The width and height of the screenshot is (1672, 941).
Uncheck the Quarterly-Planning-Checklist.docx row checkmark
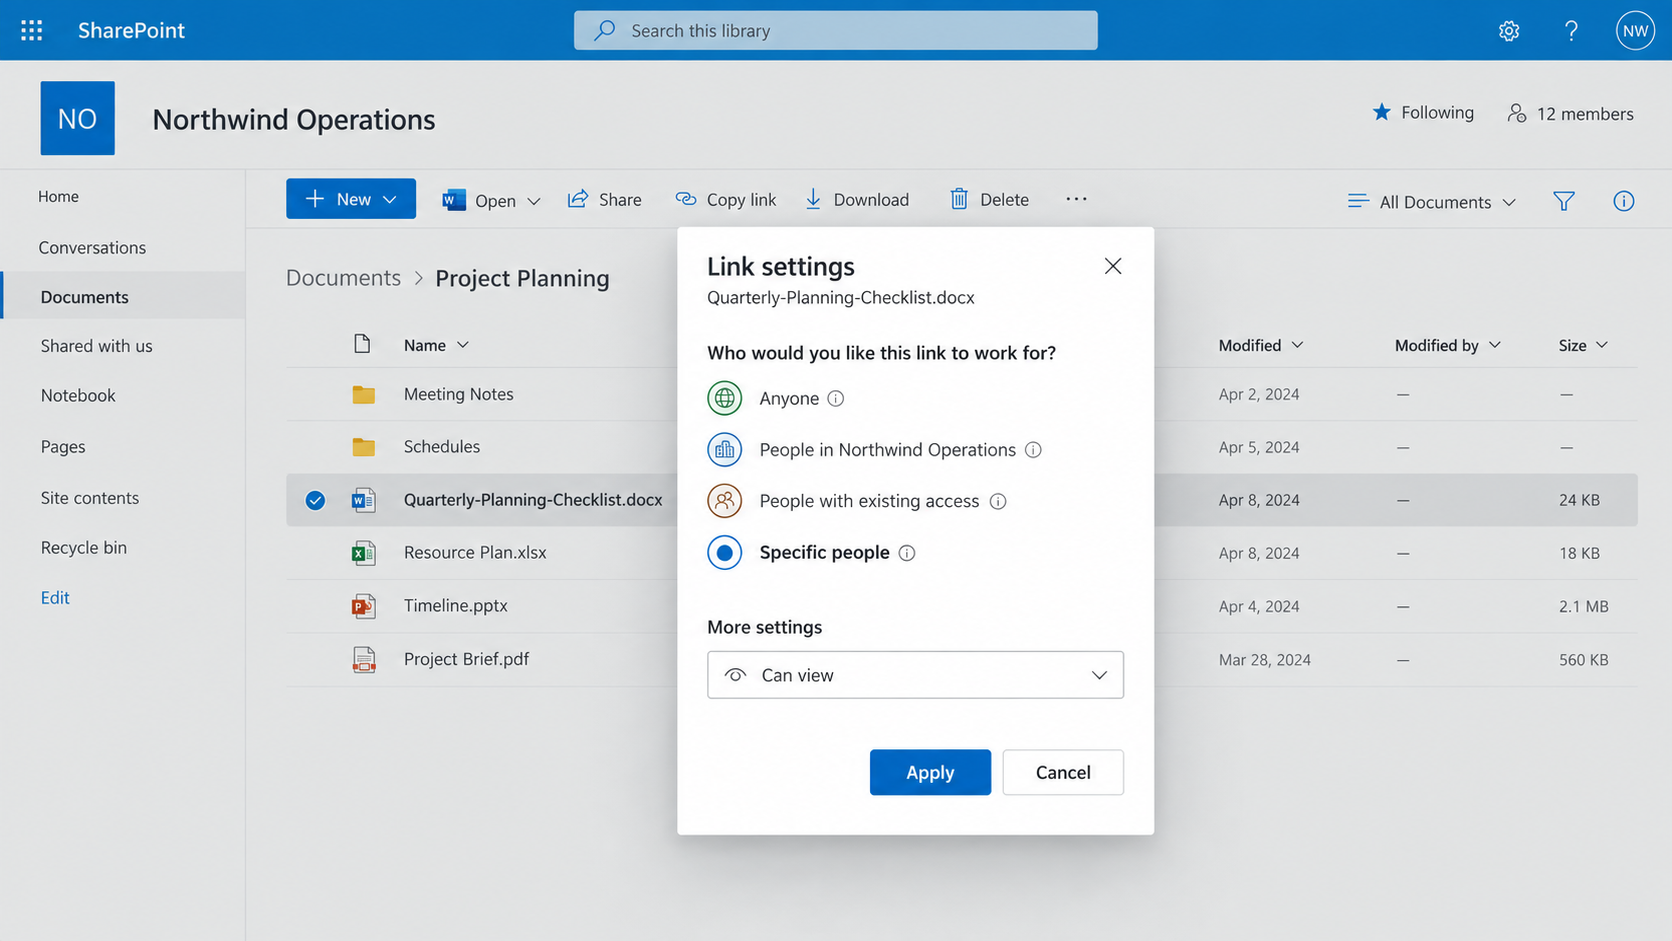click(315, 500)
